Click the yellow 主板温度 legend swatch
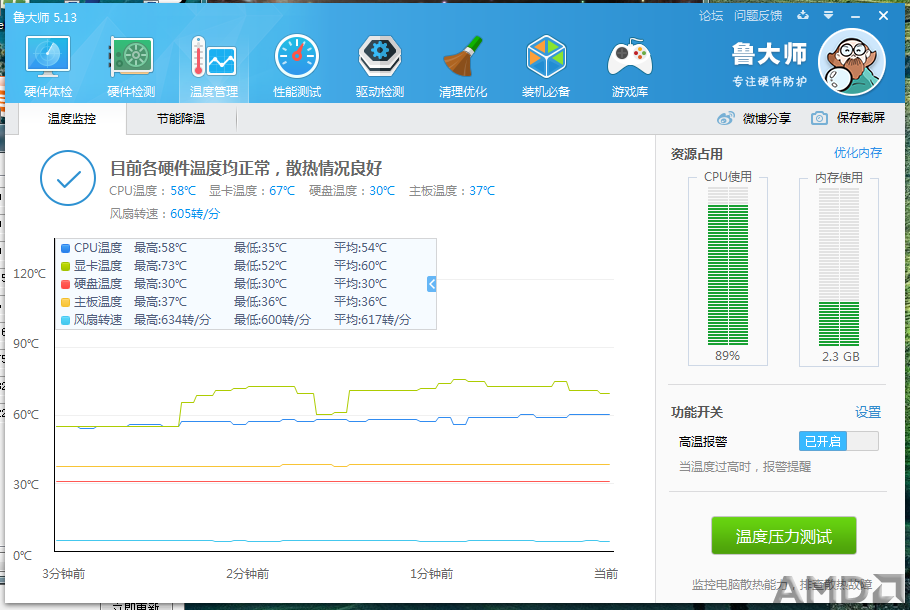This screenshot has width=910, height=610. [x=66, y=302]
